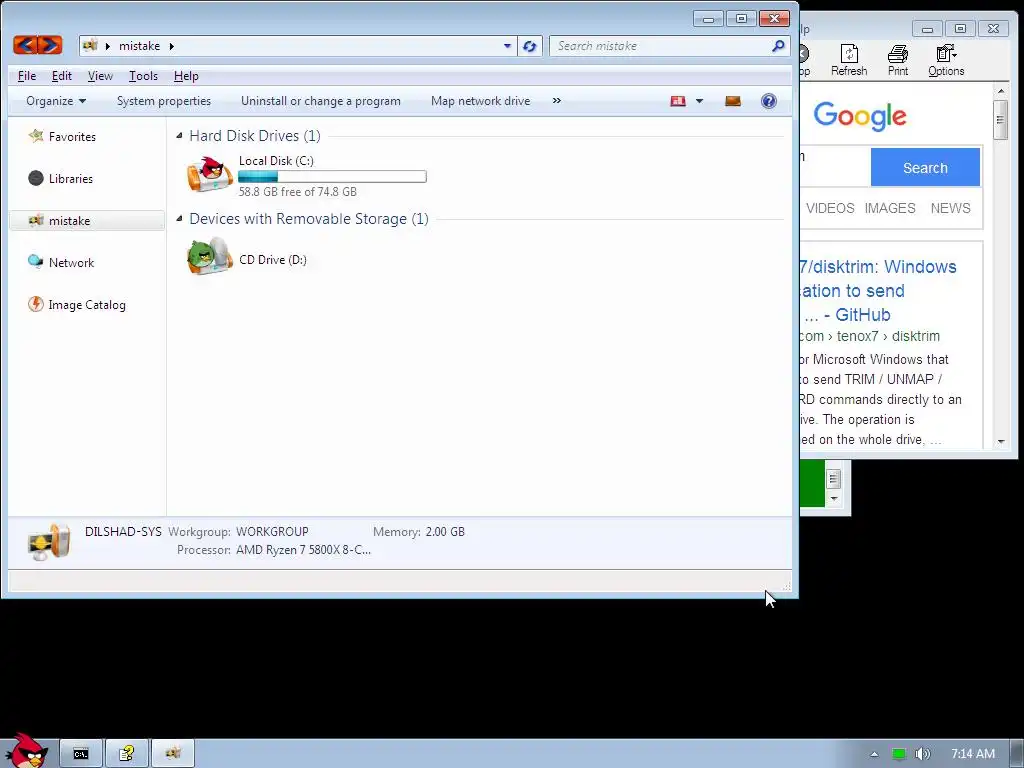Click the Local Disk (C:) usage bar
This screenshot has width=1024, height=768.
click(x=332, y=176)
